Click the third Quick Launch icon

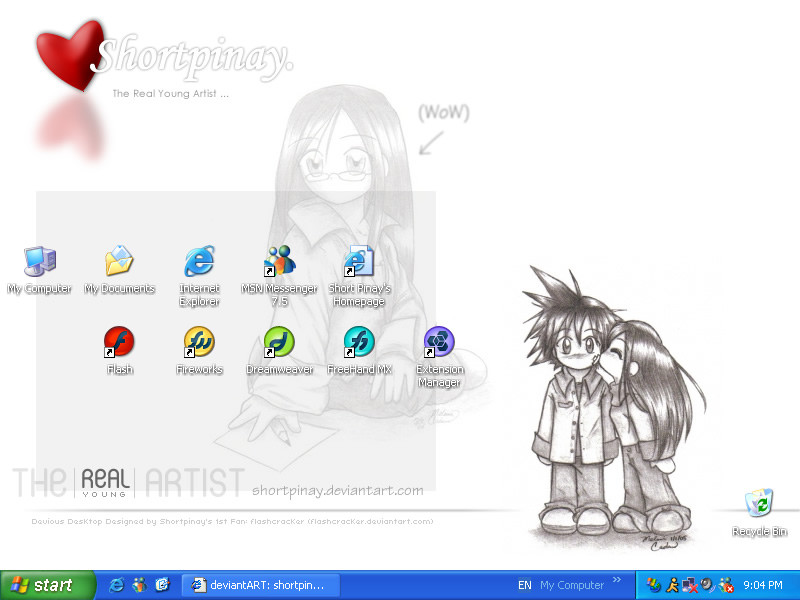(x=162, y=585)
